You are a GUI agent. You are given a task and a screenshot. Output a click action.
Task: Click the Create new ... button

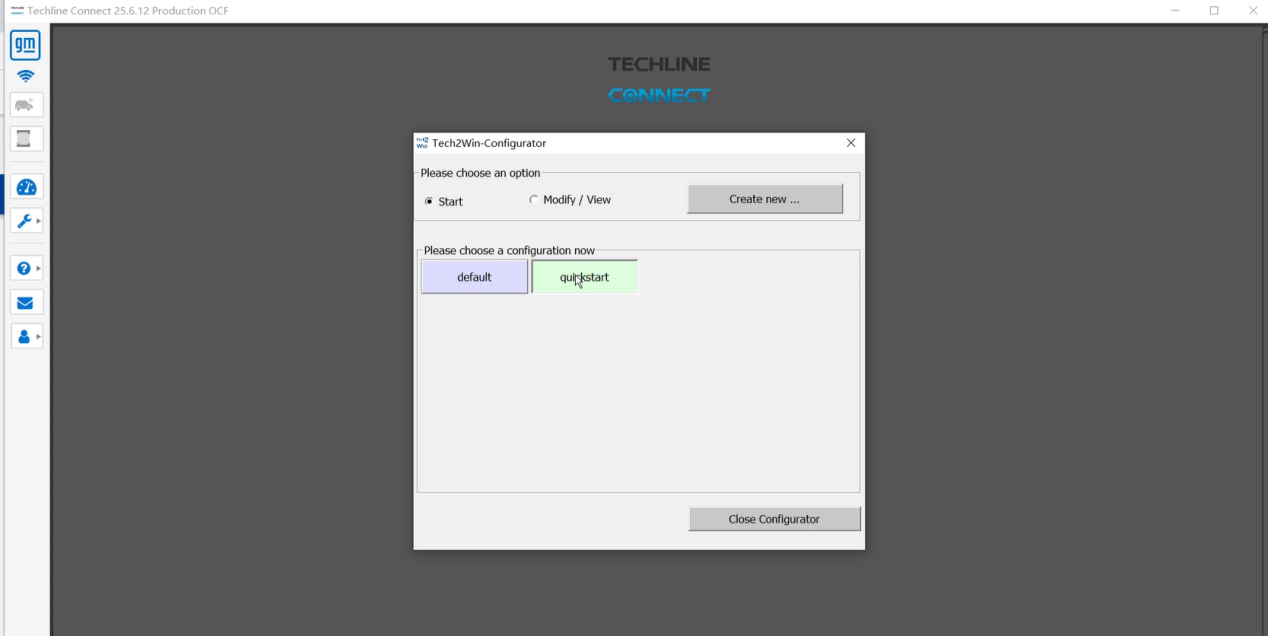point(764,199)
